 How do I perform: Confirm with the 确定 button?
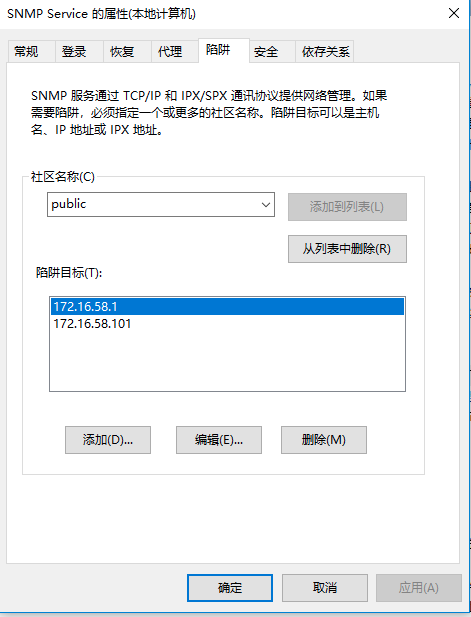coord(230,587)
